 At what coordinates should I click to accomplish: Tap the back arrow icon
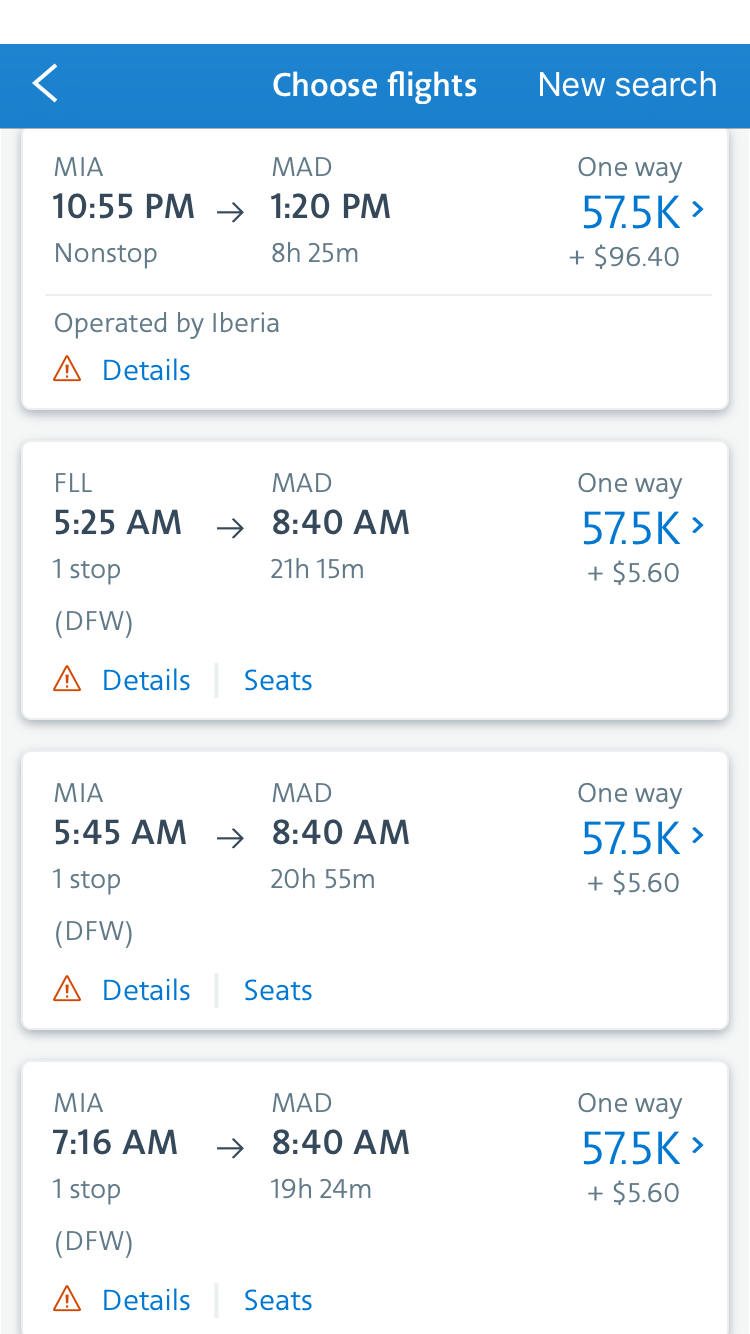point(46,84)
